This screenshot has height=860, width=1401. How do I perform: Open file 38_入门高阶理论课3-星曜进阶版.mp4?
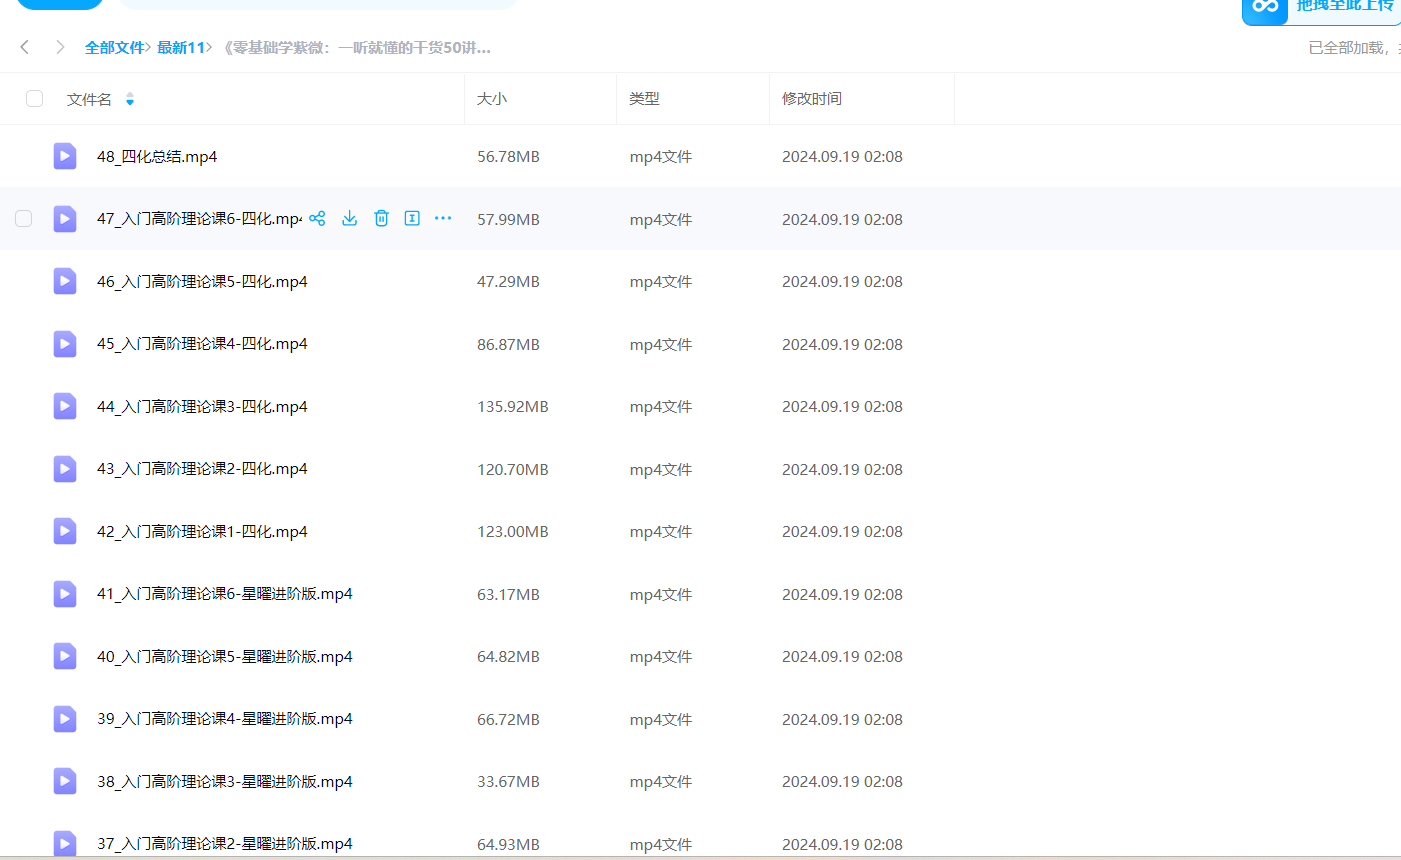225,781
